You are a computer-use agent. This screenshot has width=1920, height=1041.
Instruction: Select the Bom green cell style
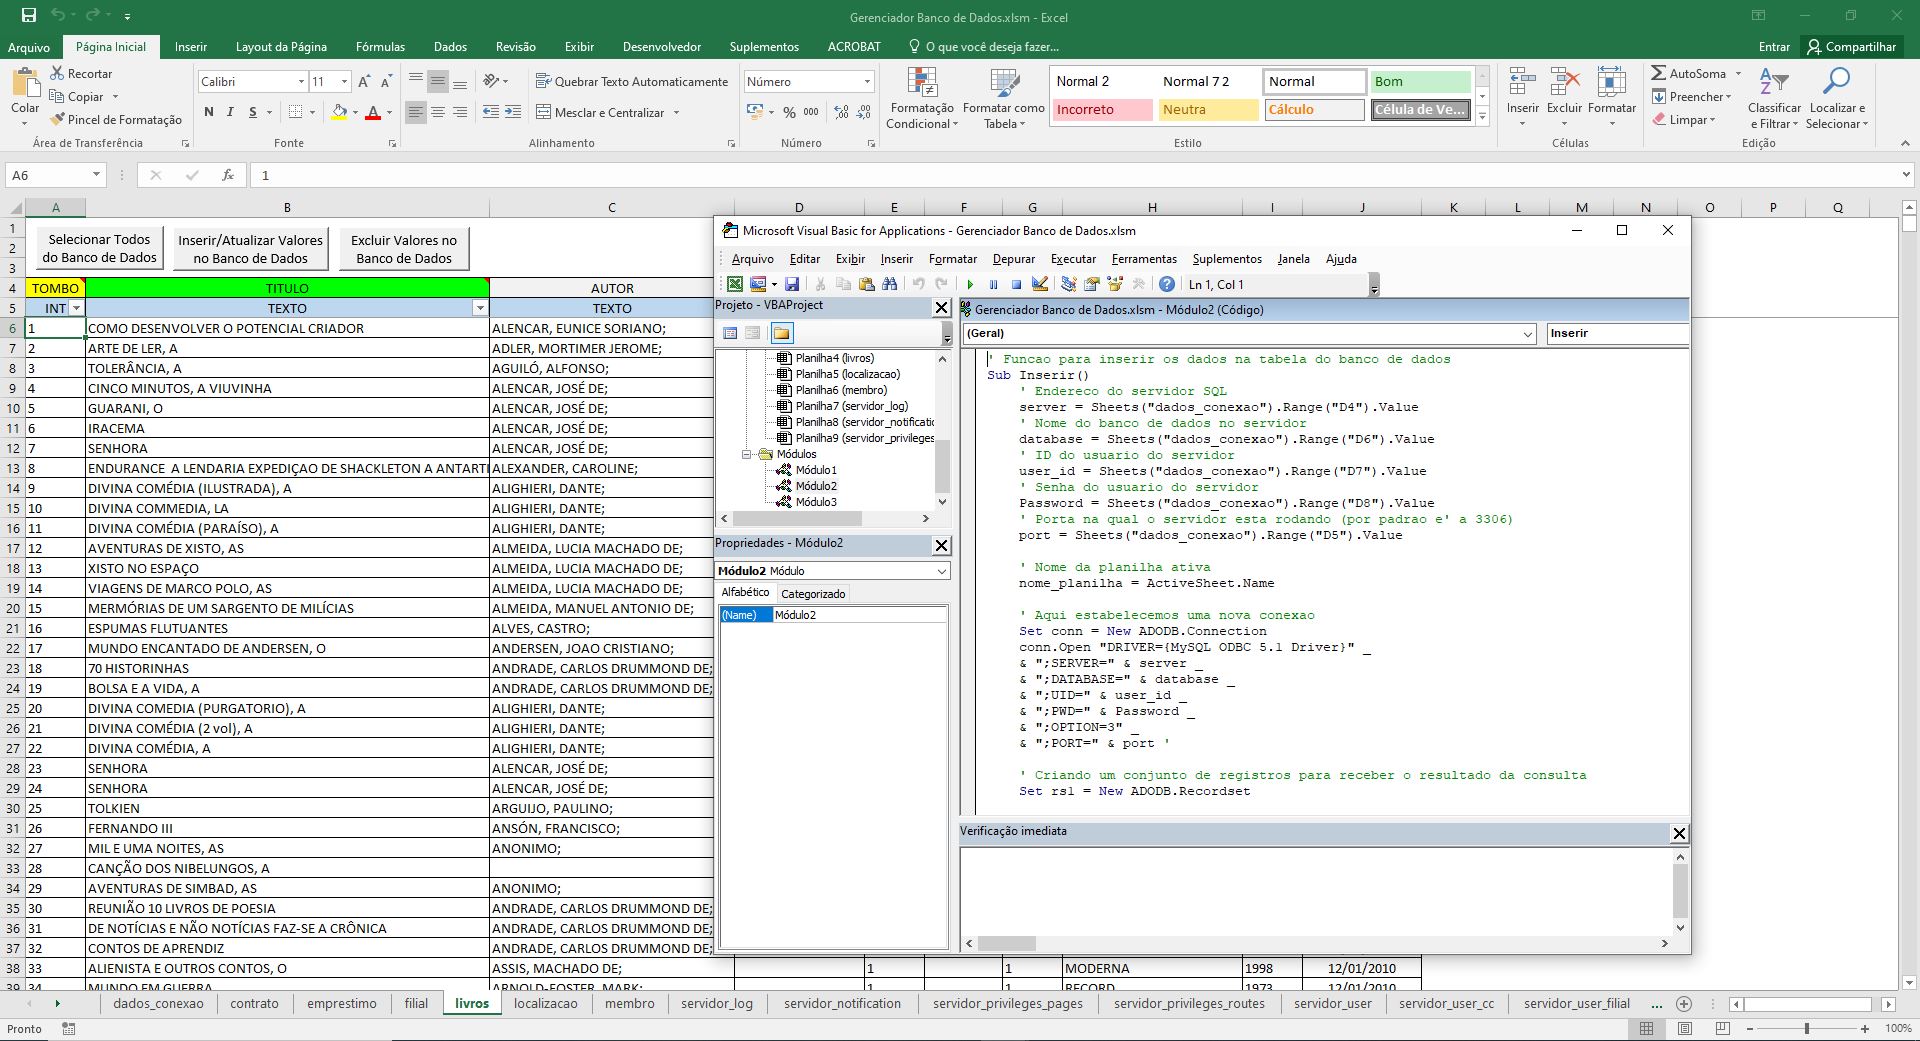(1421, 82)
